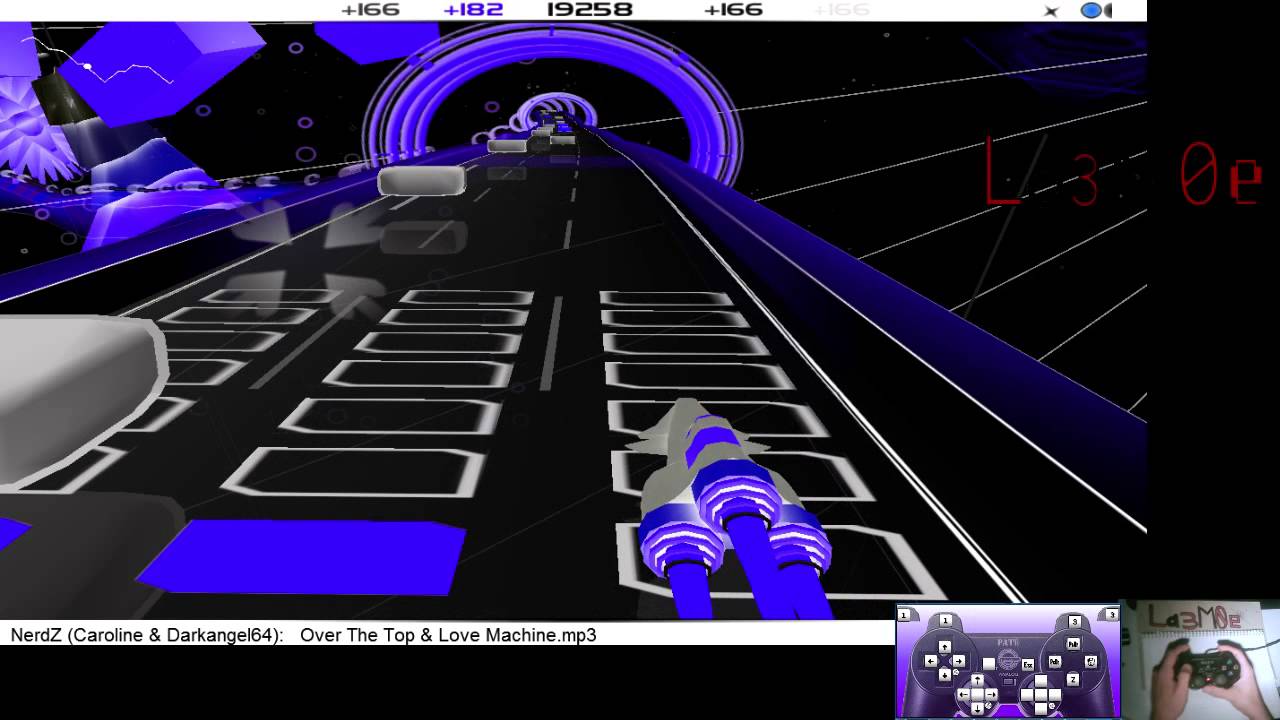
Task: Click the Z face button on controller overlay
Action: 1073,680
